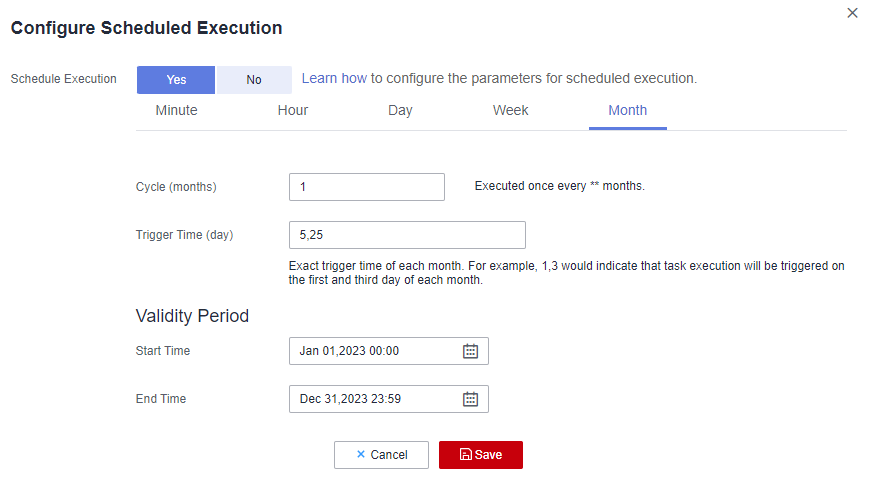Focus the Trigger Time (day) field
872x500 pixels.
point(406,235)
